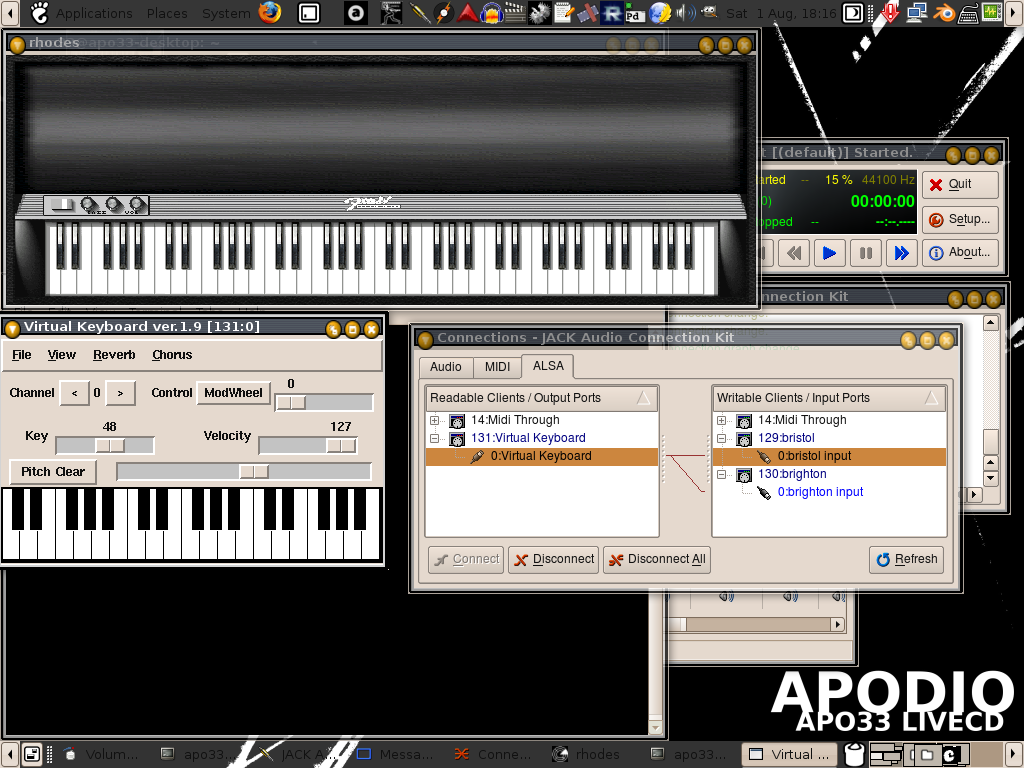
Task: Open the keyboard tray icon
Action: tap(968, 14)
